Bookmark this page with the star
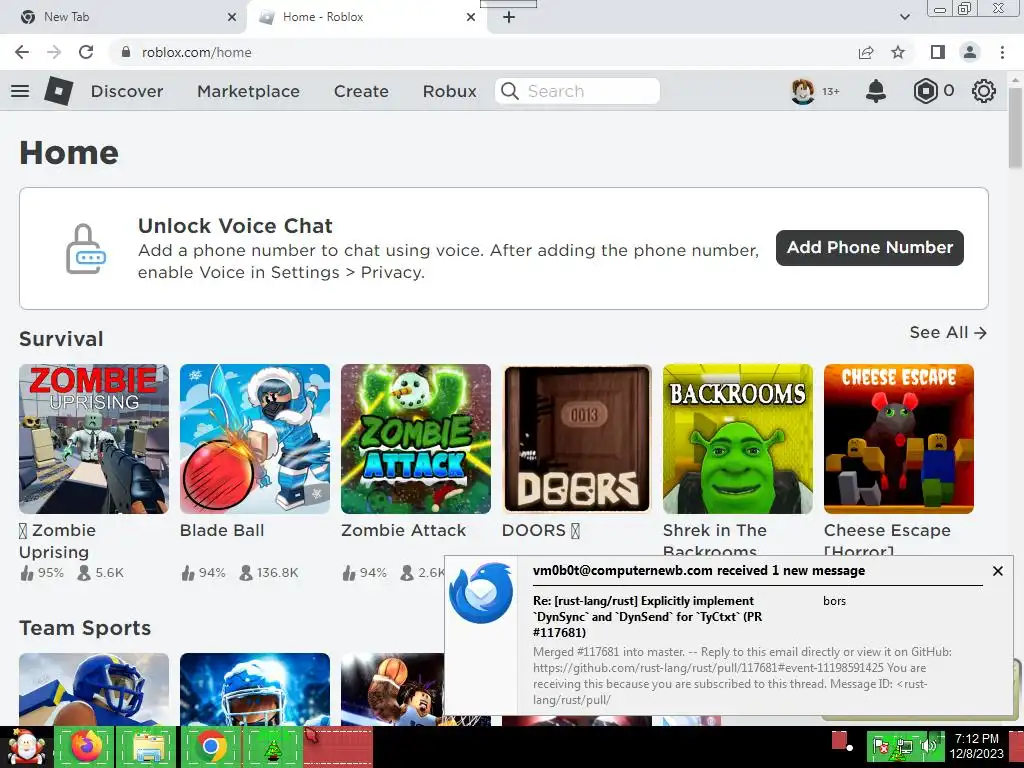 click(898, 52)
